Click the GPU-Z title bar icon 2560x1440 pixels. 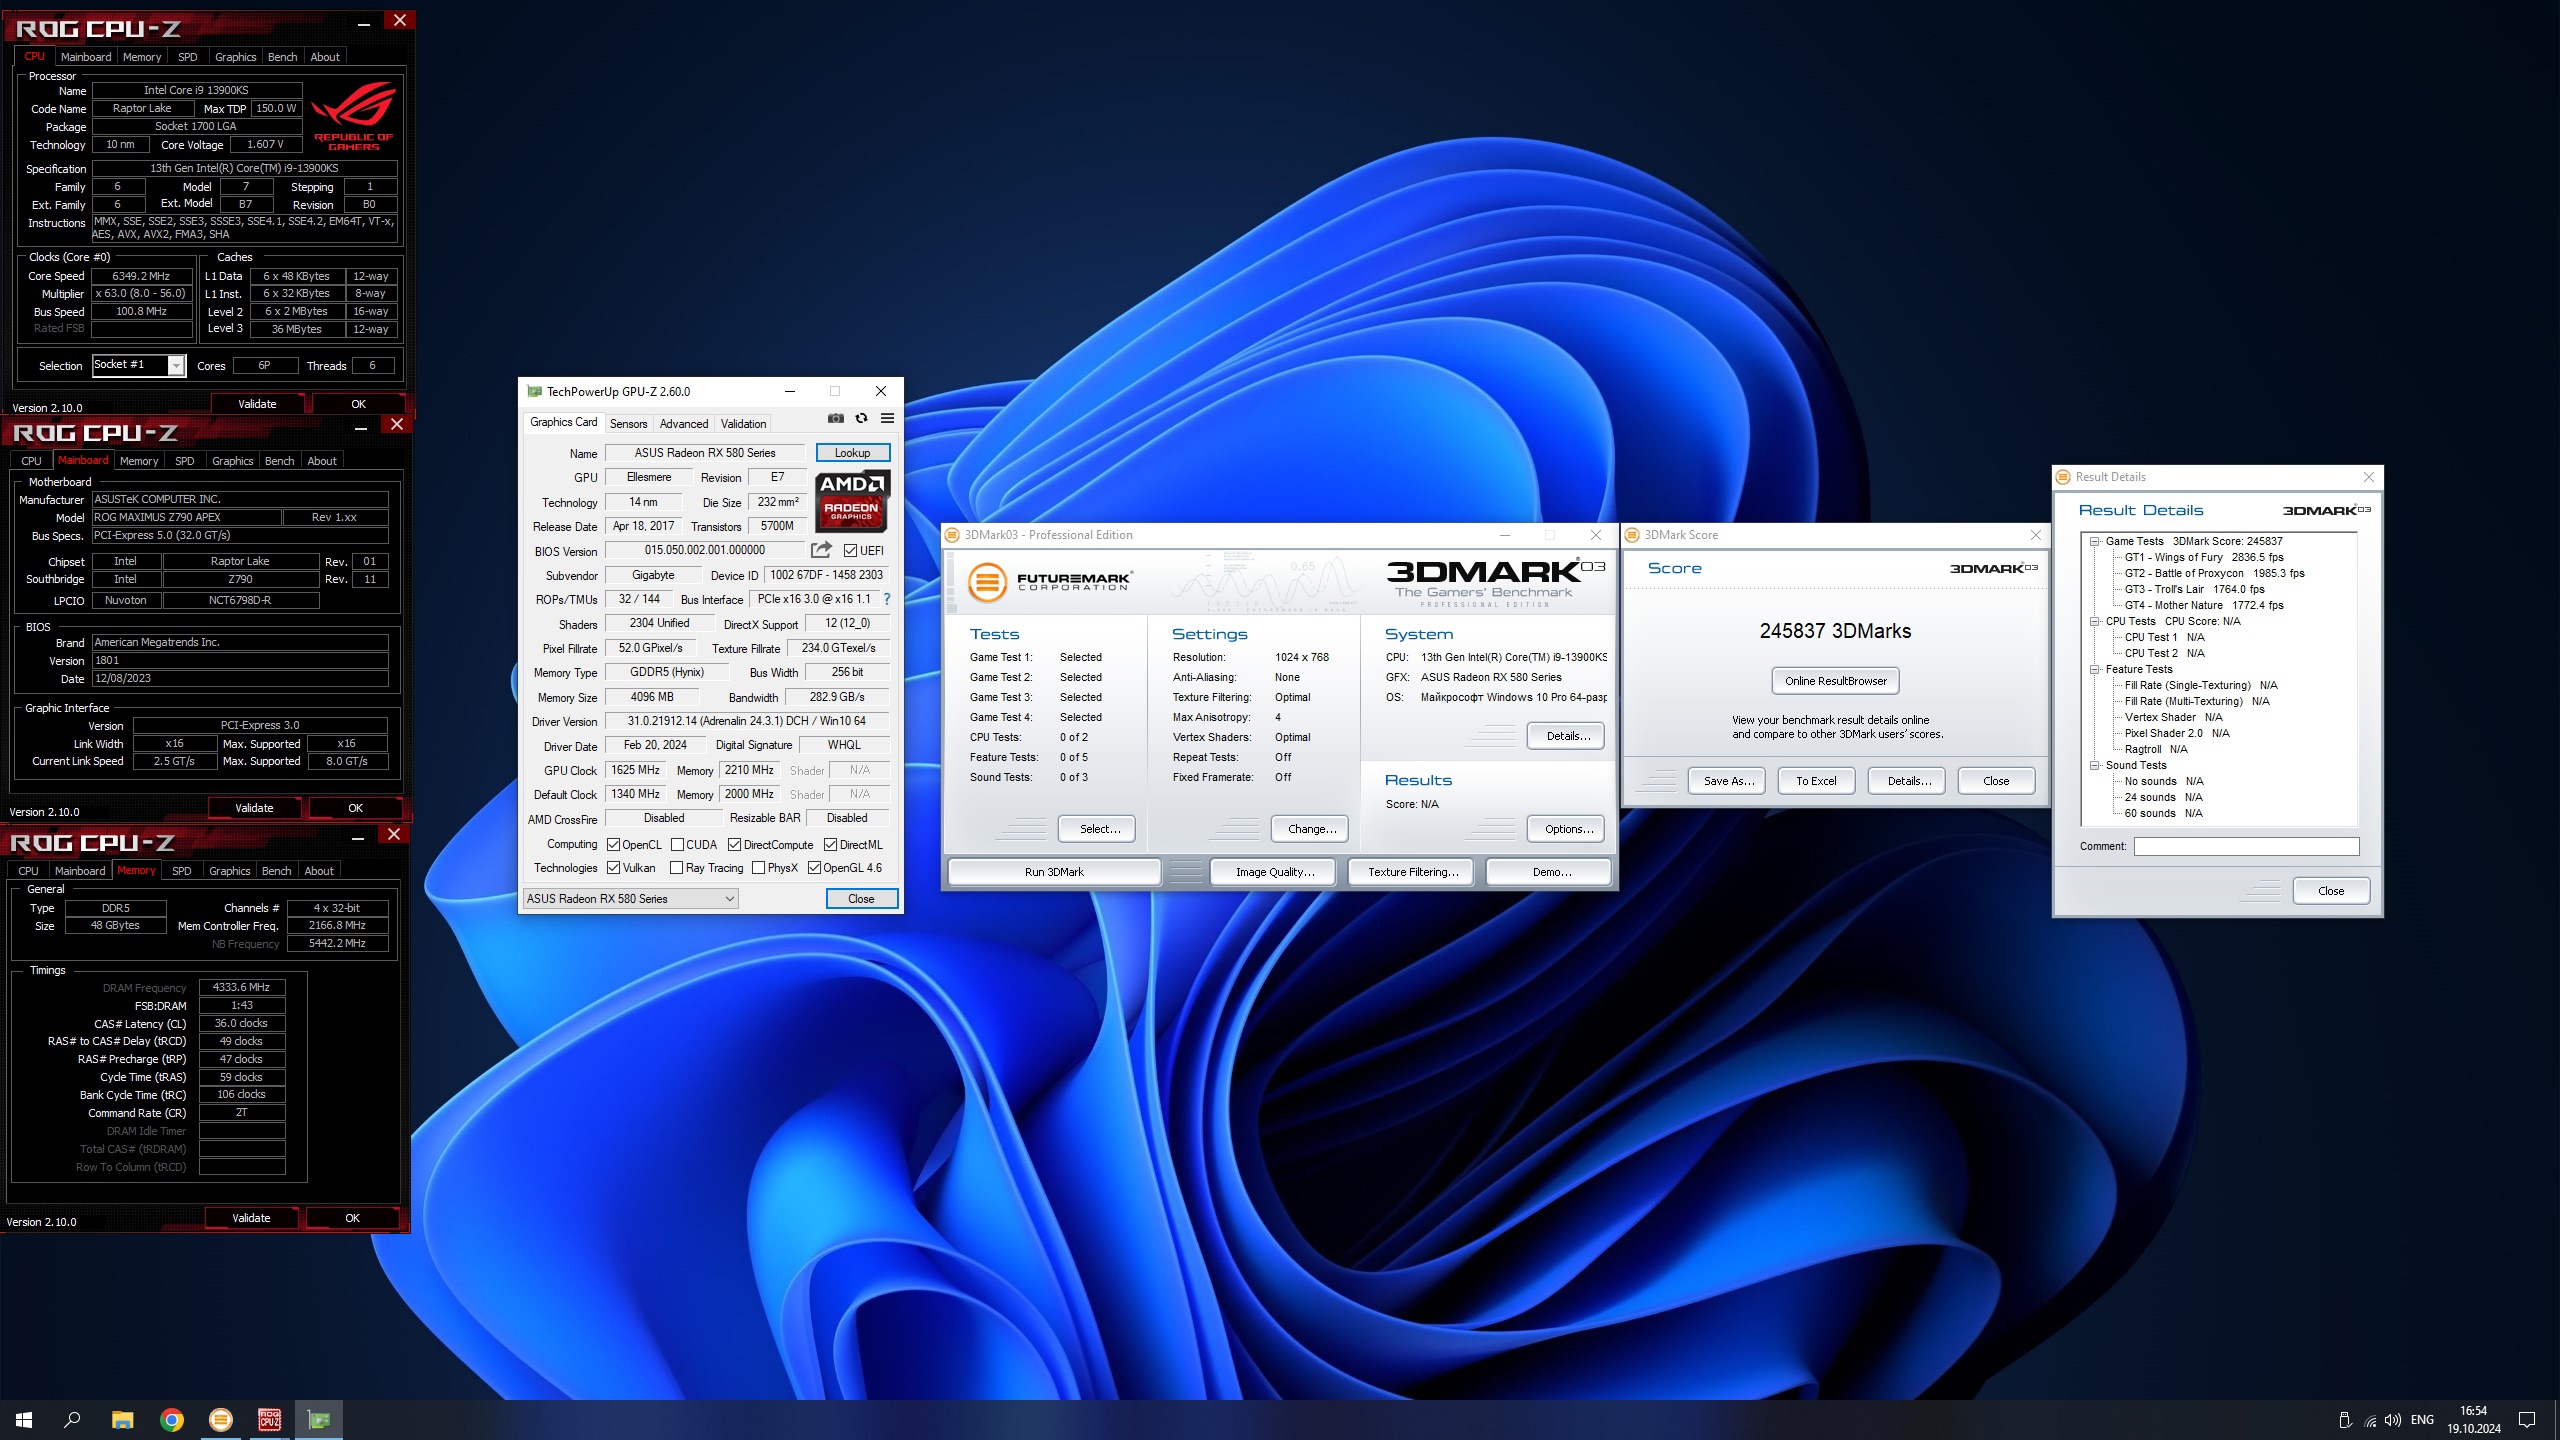coord(534,391)
